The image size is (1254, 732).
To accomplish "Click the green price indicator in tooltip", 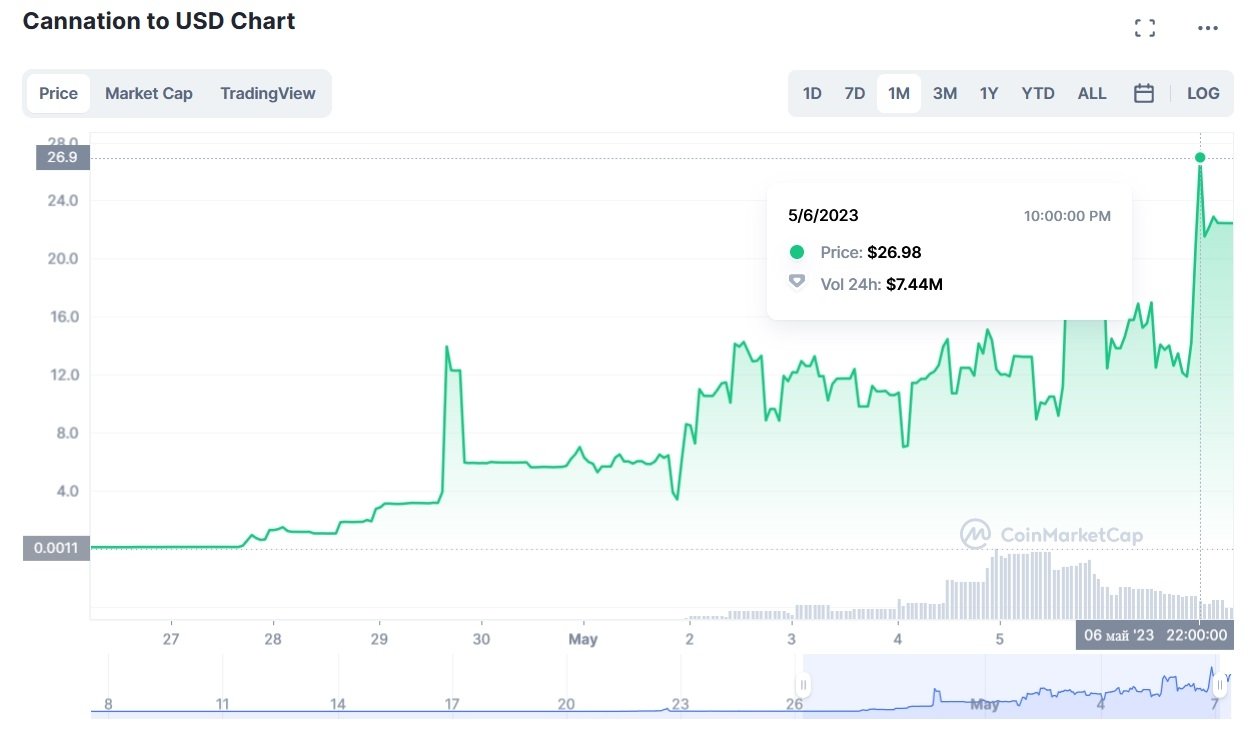I will coord(797,252).
